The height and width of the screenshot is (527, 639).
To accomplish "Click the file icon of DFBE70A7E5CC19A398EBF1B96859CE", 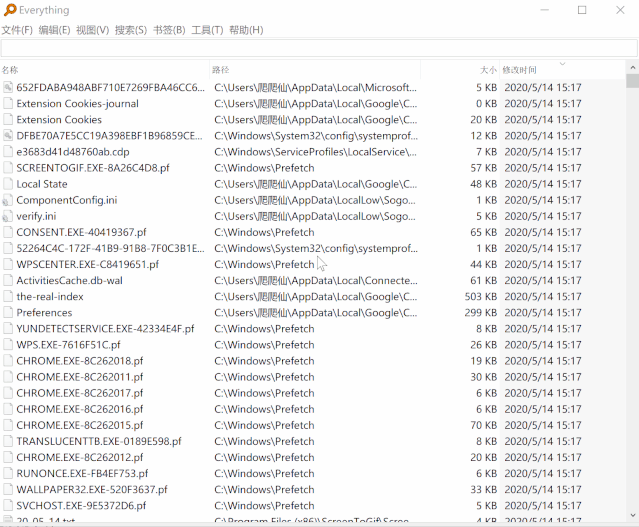I will [8, 136].
